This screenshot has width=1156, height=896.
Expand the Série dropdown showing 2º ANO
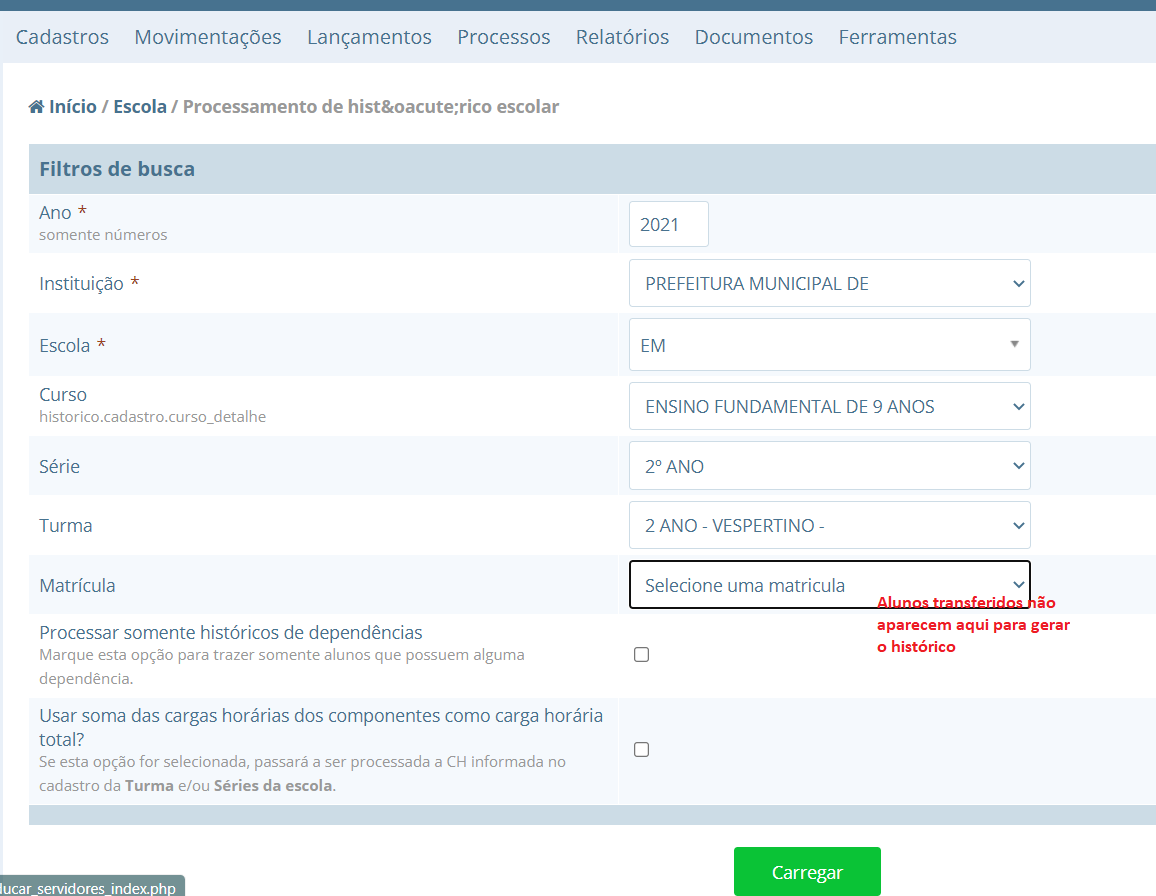[829, 466]
